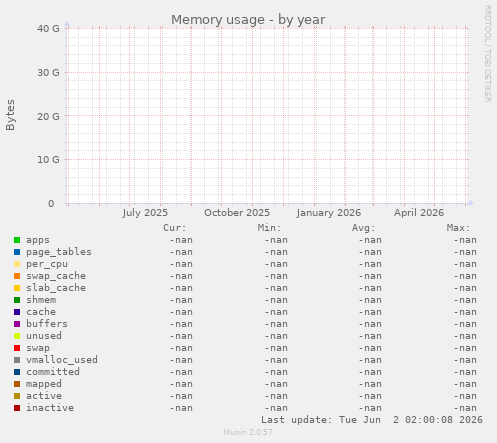This screenshot has width=497, height=443.
Task: Click the swap_cache orange legend swatch
Action: point(17,276)
